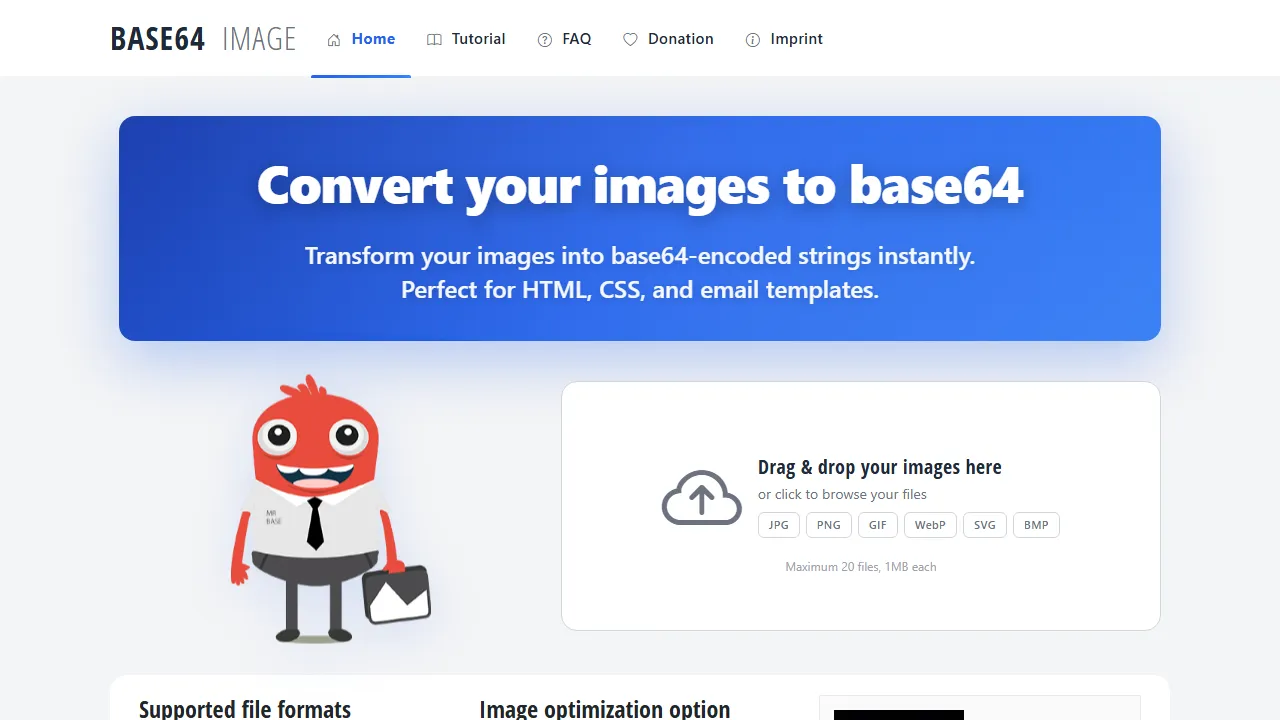
Task: Select the BMP format badge
Action: [1036, 524]
